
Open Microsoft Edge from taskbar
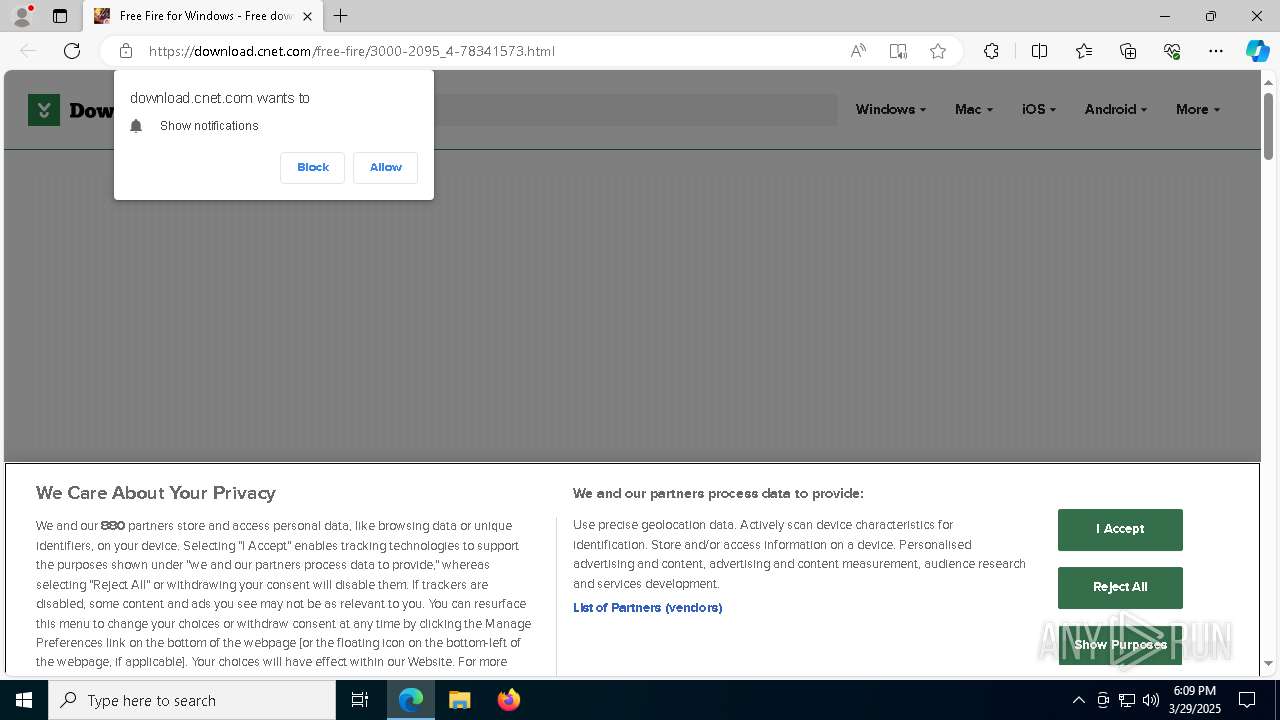[411, 700]
